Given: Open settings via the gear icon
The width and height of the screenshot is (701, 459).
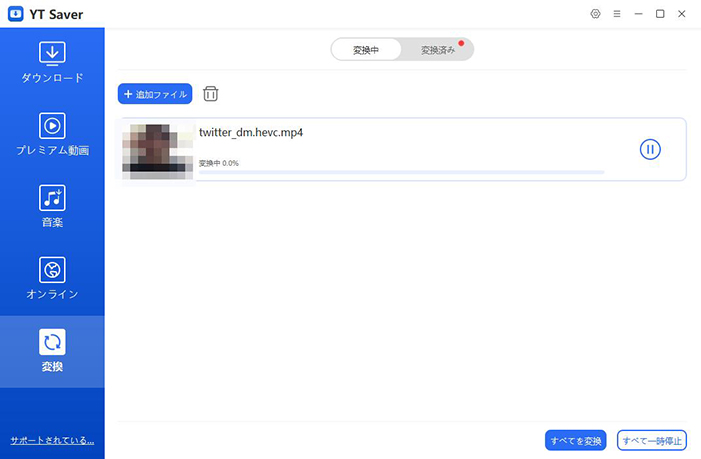Looking at the screenshot, I should pyautogui.click(x=595, y=14).
